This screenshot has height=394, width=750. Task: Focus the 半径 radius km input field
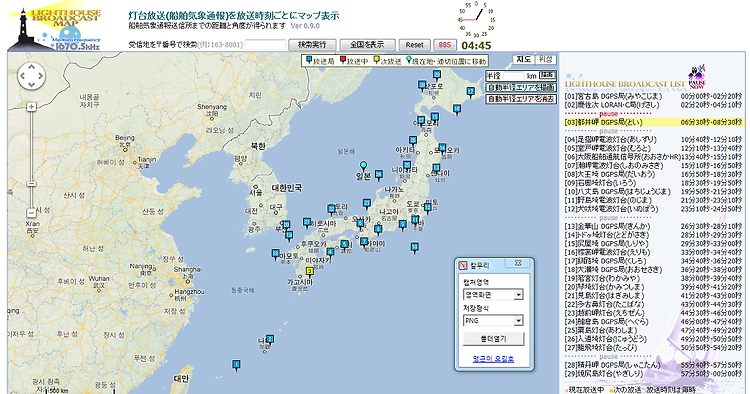pyautogui.click(x=514, y=76)
